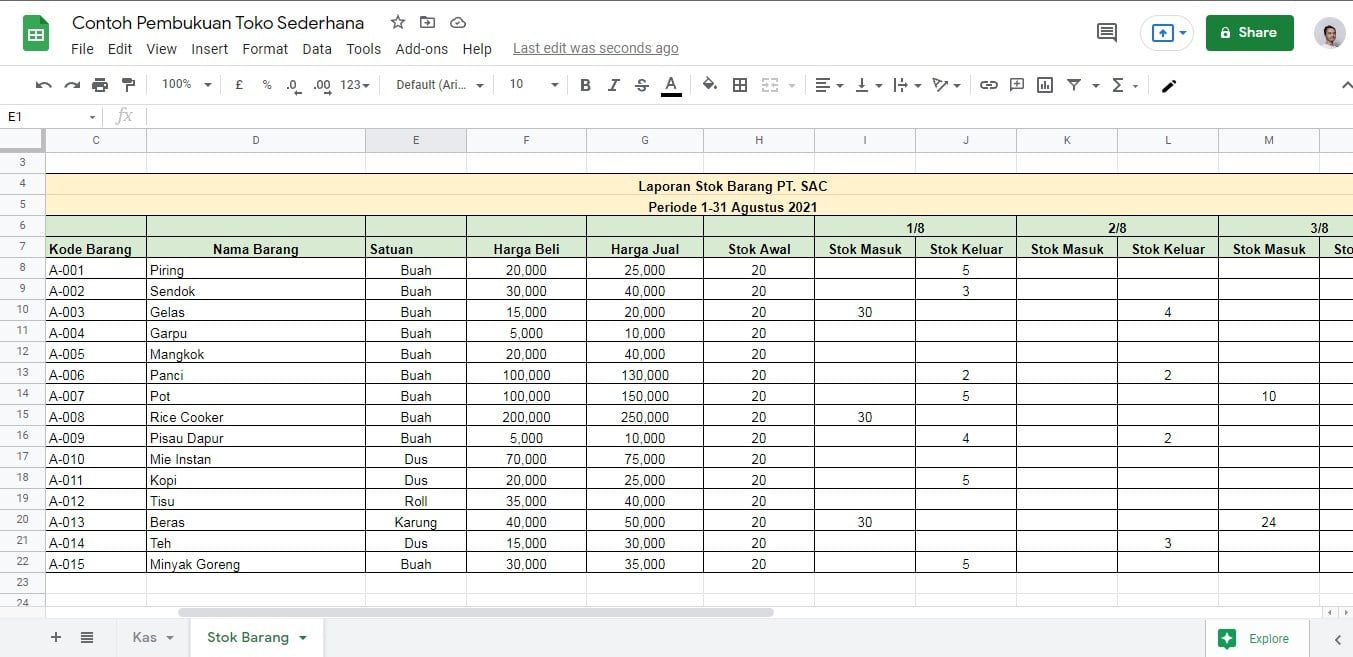Image resolution: width=1353 pixels, height=657 pixels.
Task: Select the paint format tool
Action: pos(128,85)
